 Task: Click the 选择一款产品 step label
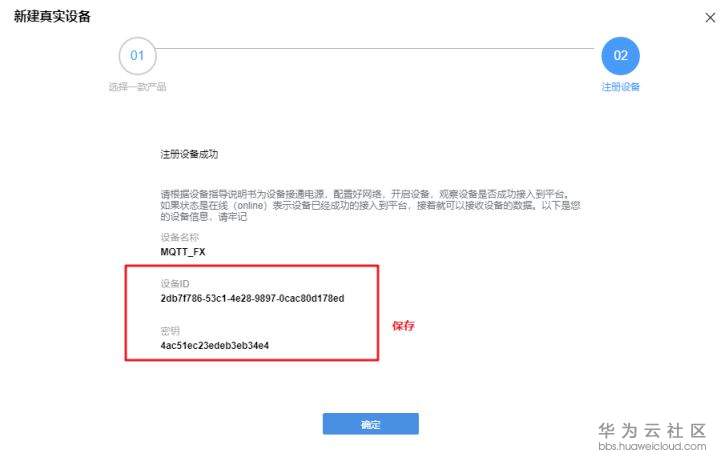(x=137, y=87)
